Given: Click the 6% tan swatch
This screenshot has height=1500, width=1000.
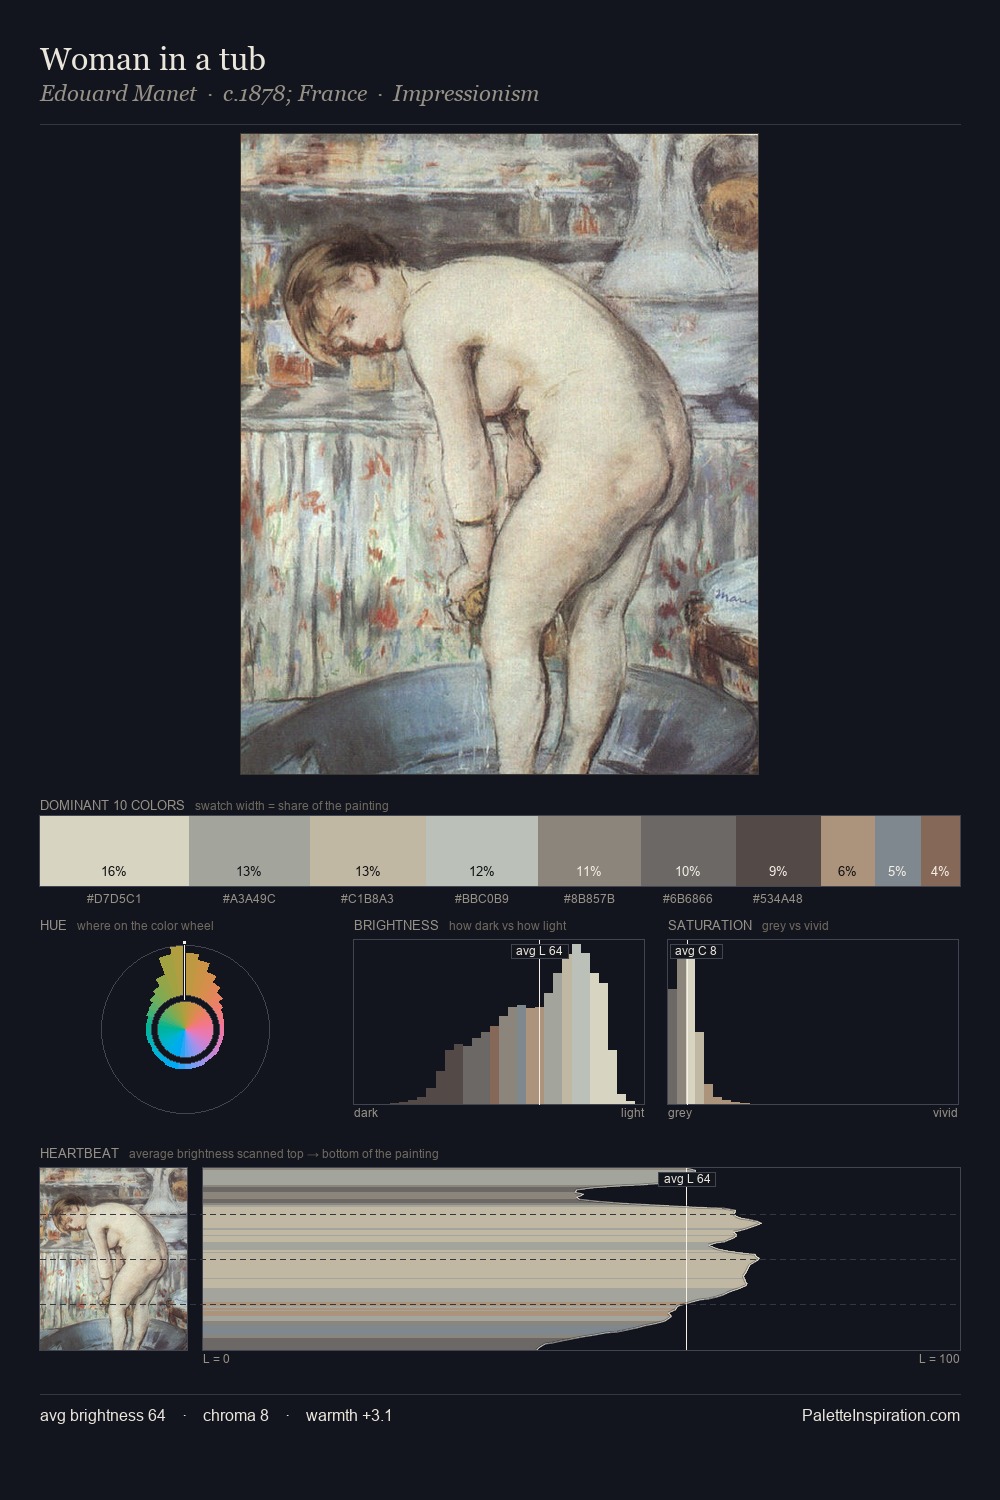Looking at the screenshot, I should [848, 851].
